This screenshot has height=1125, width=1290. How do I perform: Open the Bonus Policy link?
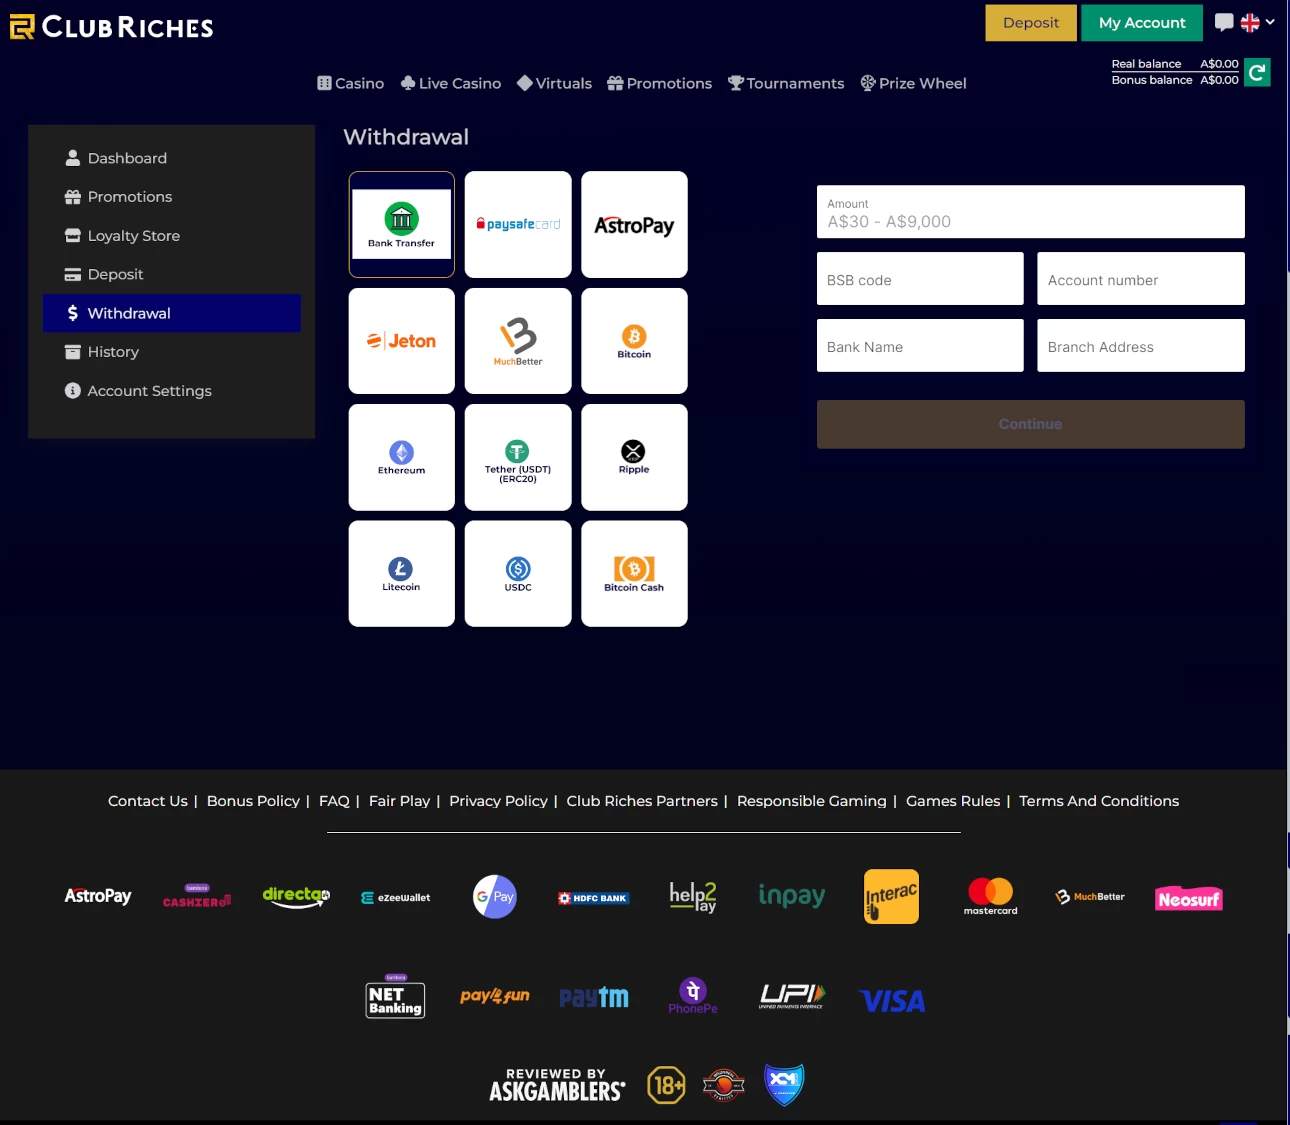coord(253,801)
